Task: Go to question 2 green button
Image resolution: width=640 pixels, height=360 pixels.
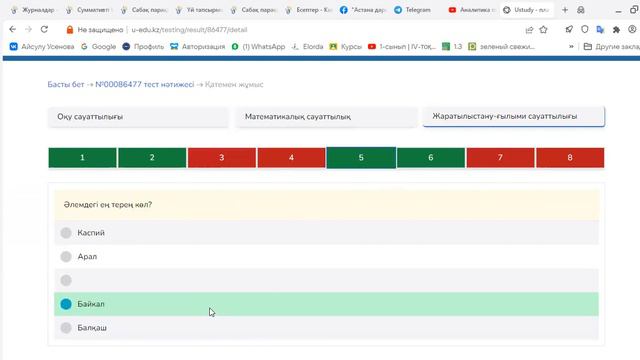Action: [x=152, y=158]
